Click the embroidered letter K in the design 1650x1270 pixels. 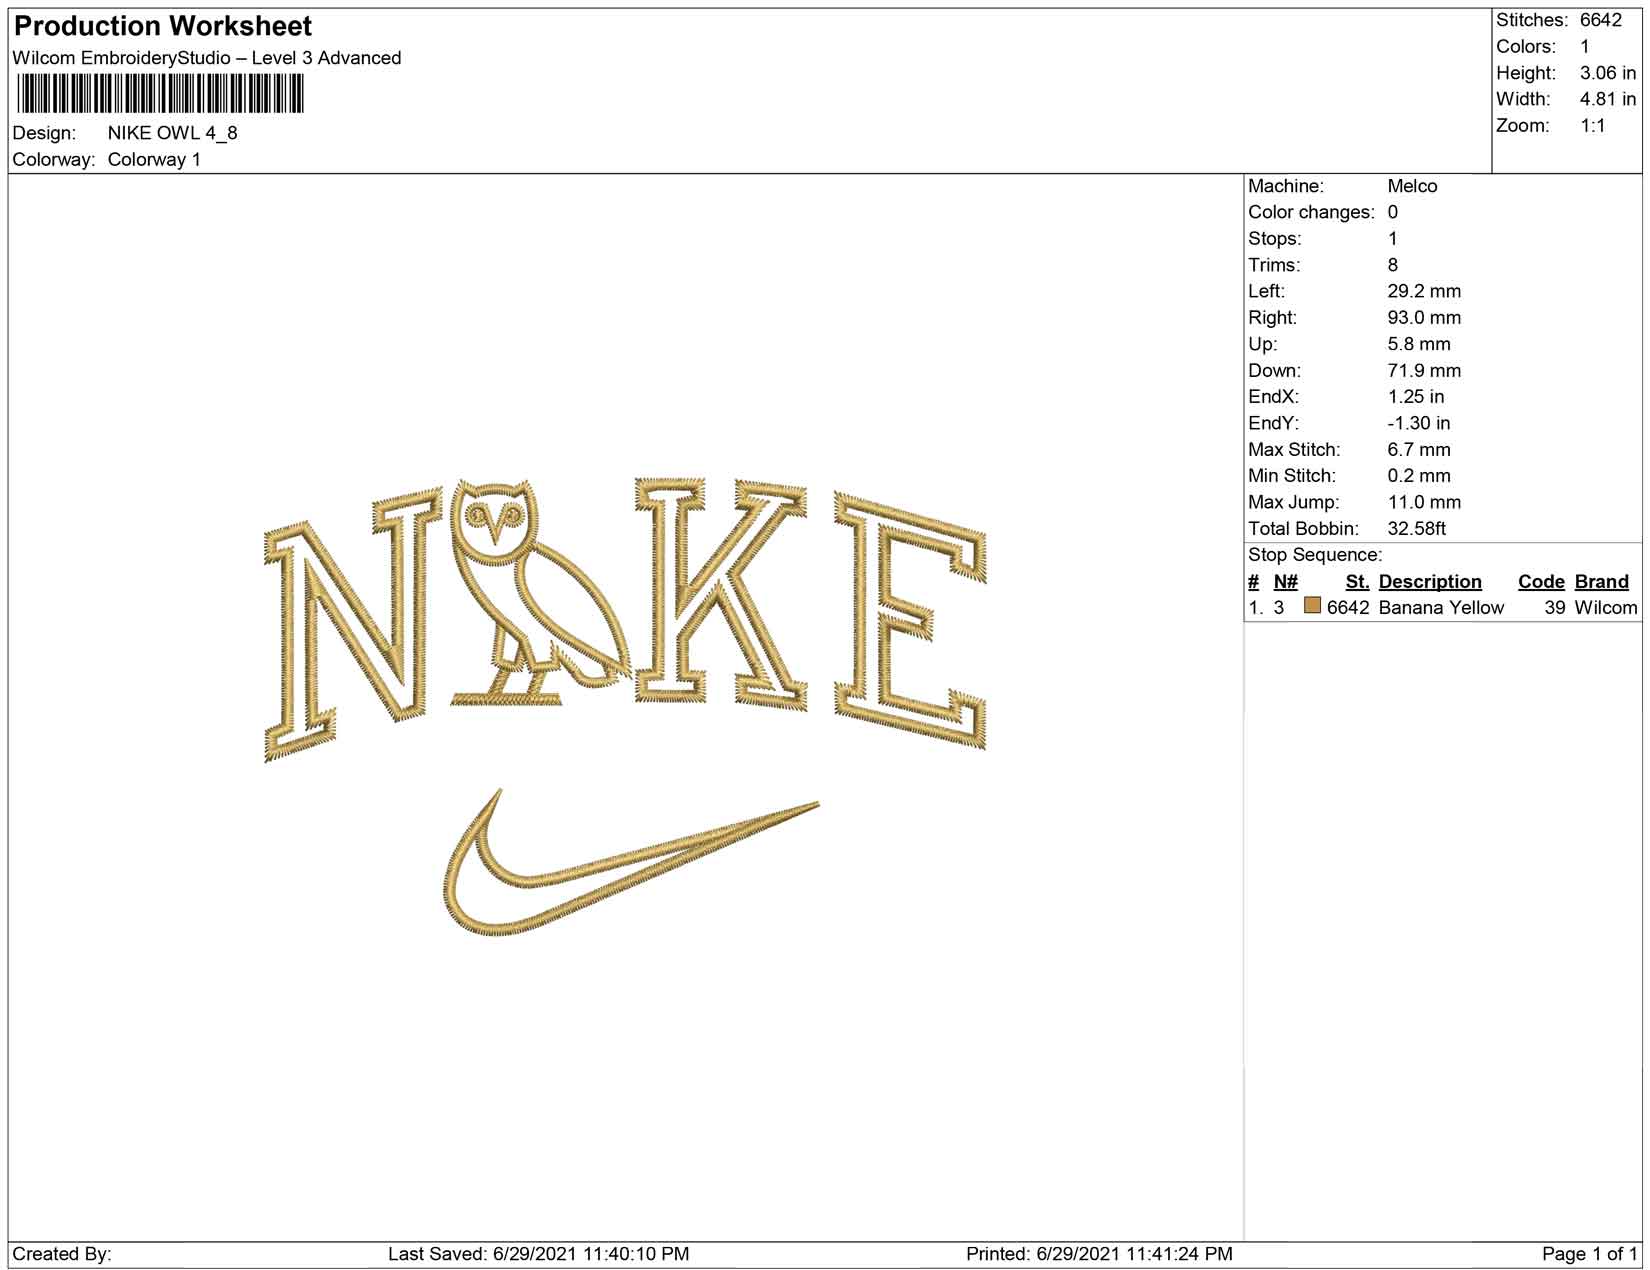[721, 593]
